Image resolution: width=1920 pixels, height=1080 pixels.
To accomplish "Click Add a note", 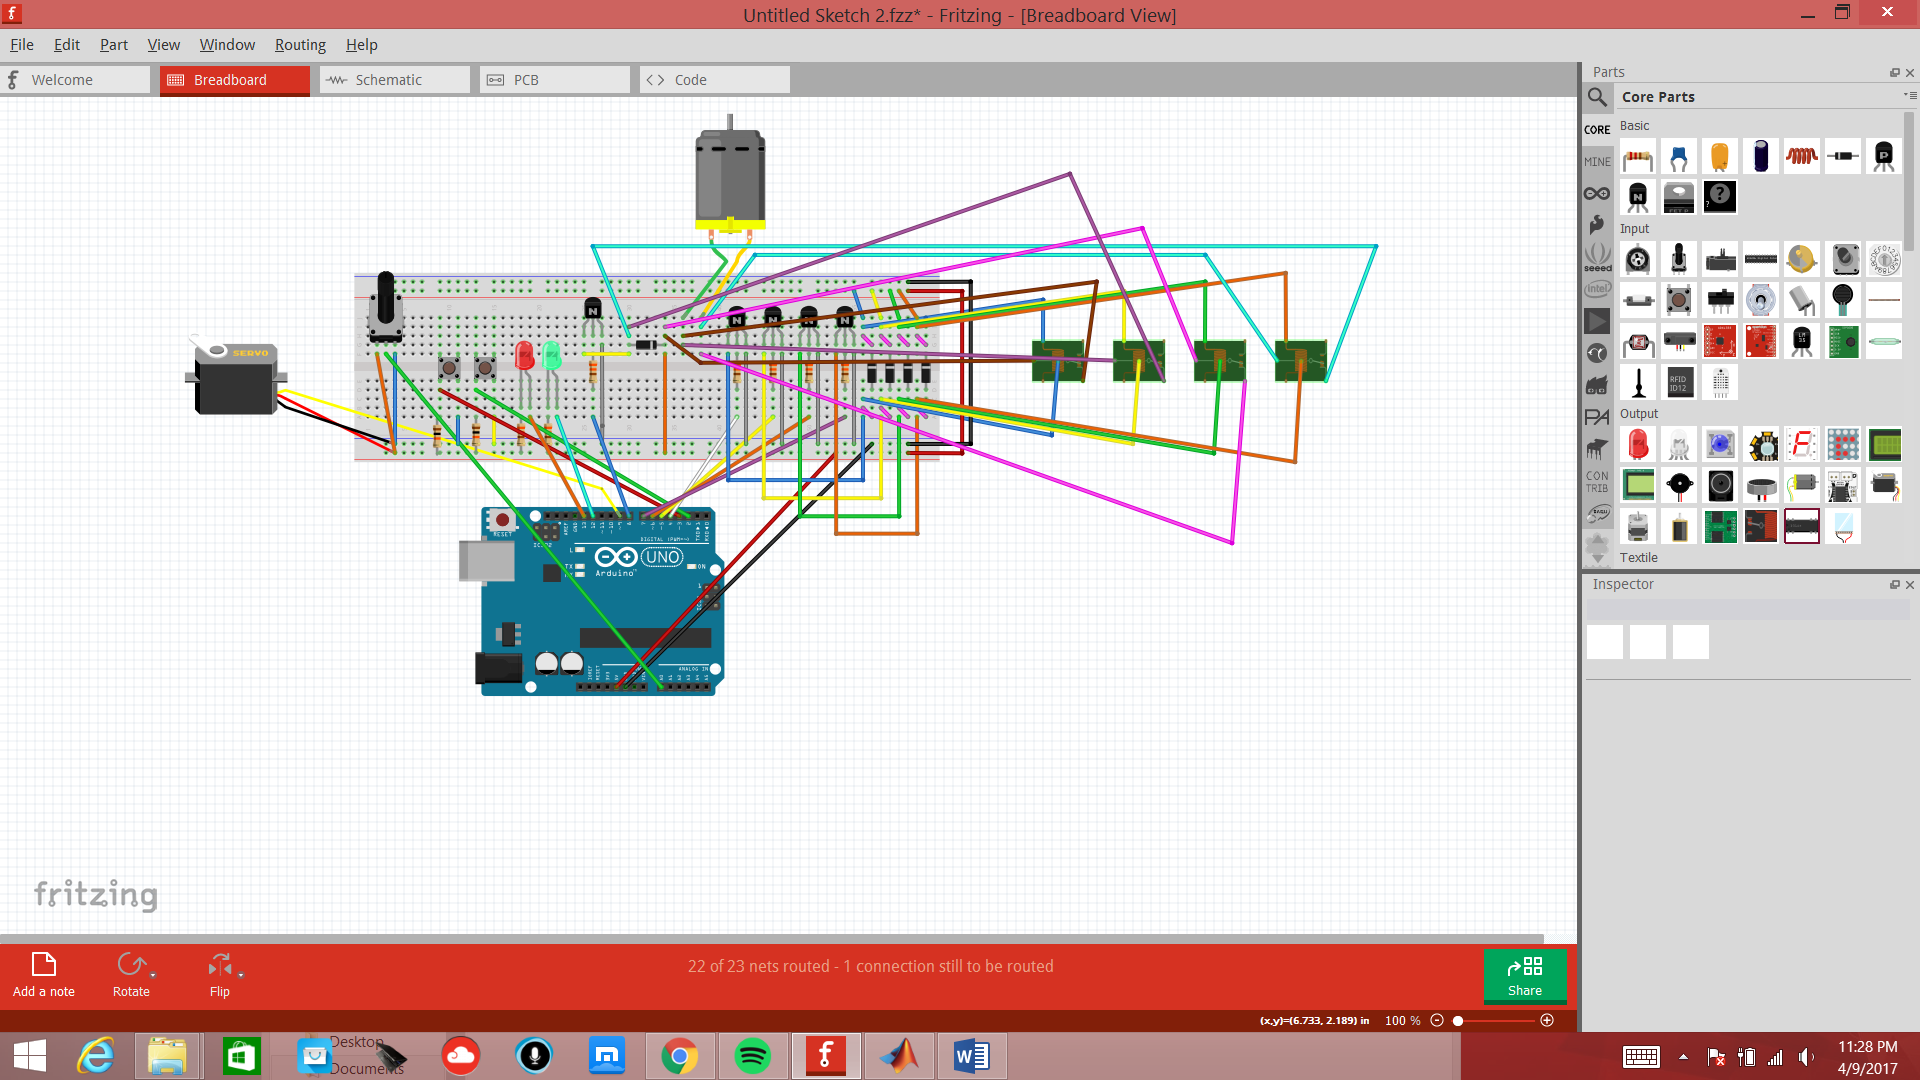I will point(43,970).
